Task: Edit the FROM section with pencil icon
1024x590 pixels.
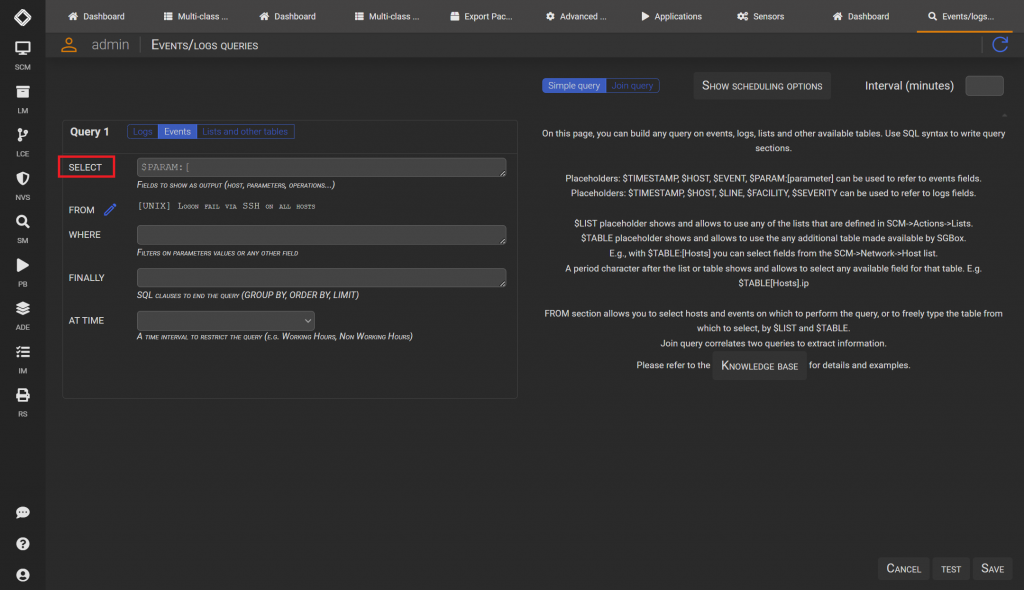Action: [x=110, y=209]
